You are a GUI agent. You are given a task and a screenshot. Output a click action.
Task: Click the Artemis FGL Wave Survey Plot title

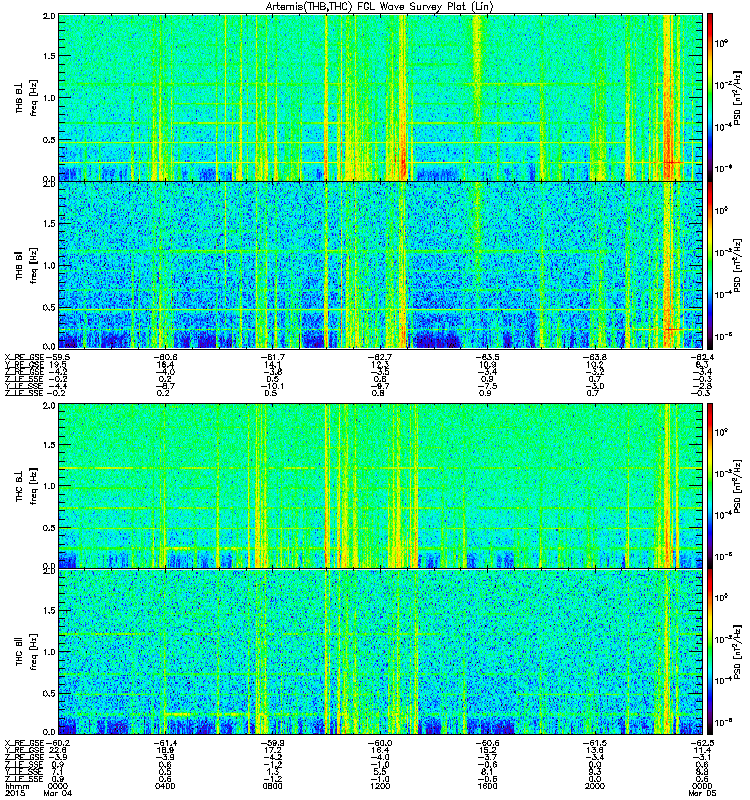coord(380,7)
